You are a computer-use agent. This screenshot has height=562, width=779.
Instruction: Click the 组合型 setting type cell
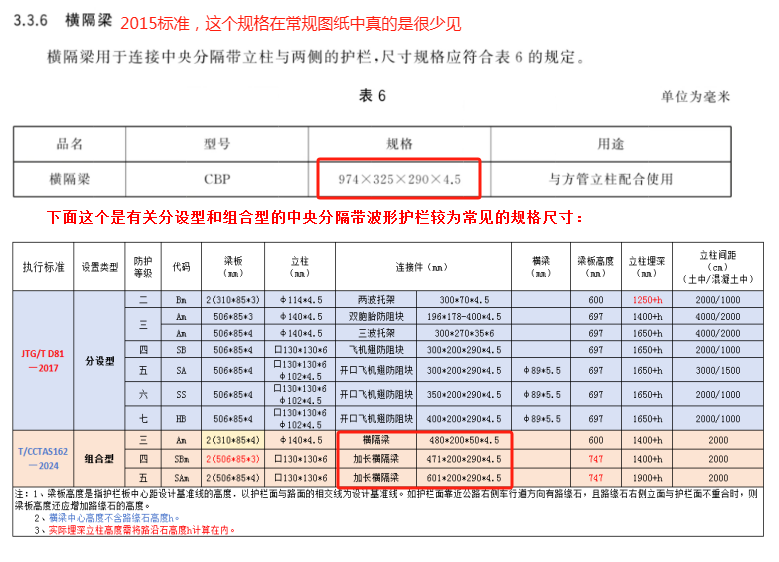(x=100, y=458)
